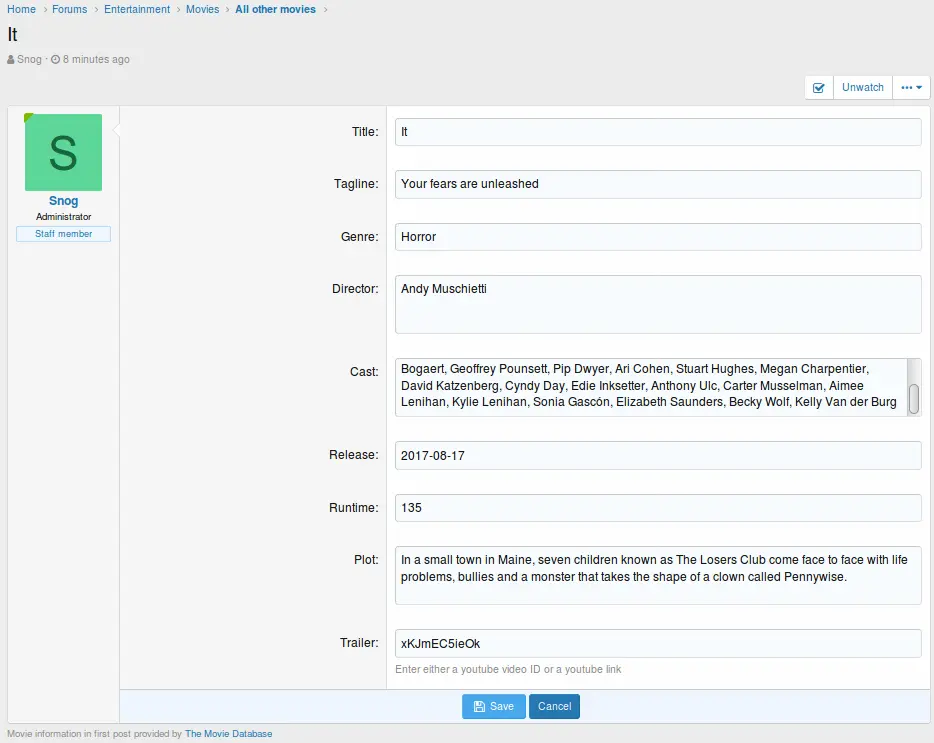The height and width of the screenshot is (743, 934).
Task: Select the Movies breadcrumb link
Action: [x=203, y=9]
